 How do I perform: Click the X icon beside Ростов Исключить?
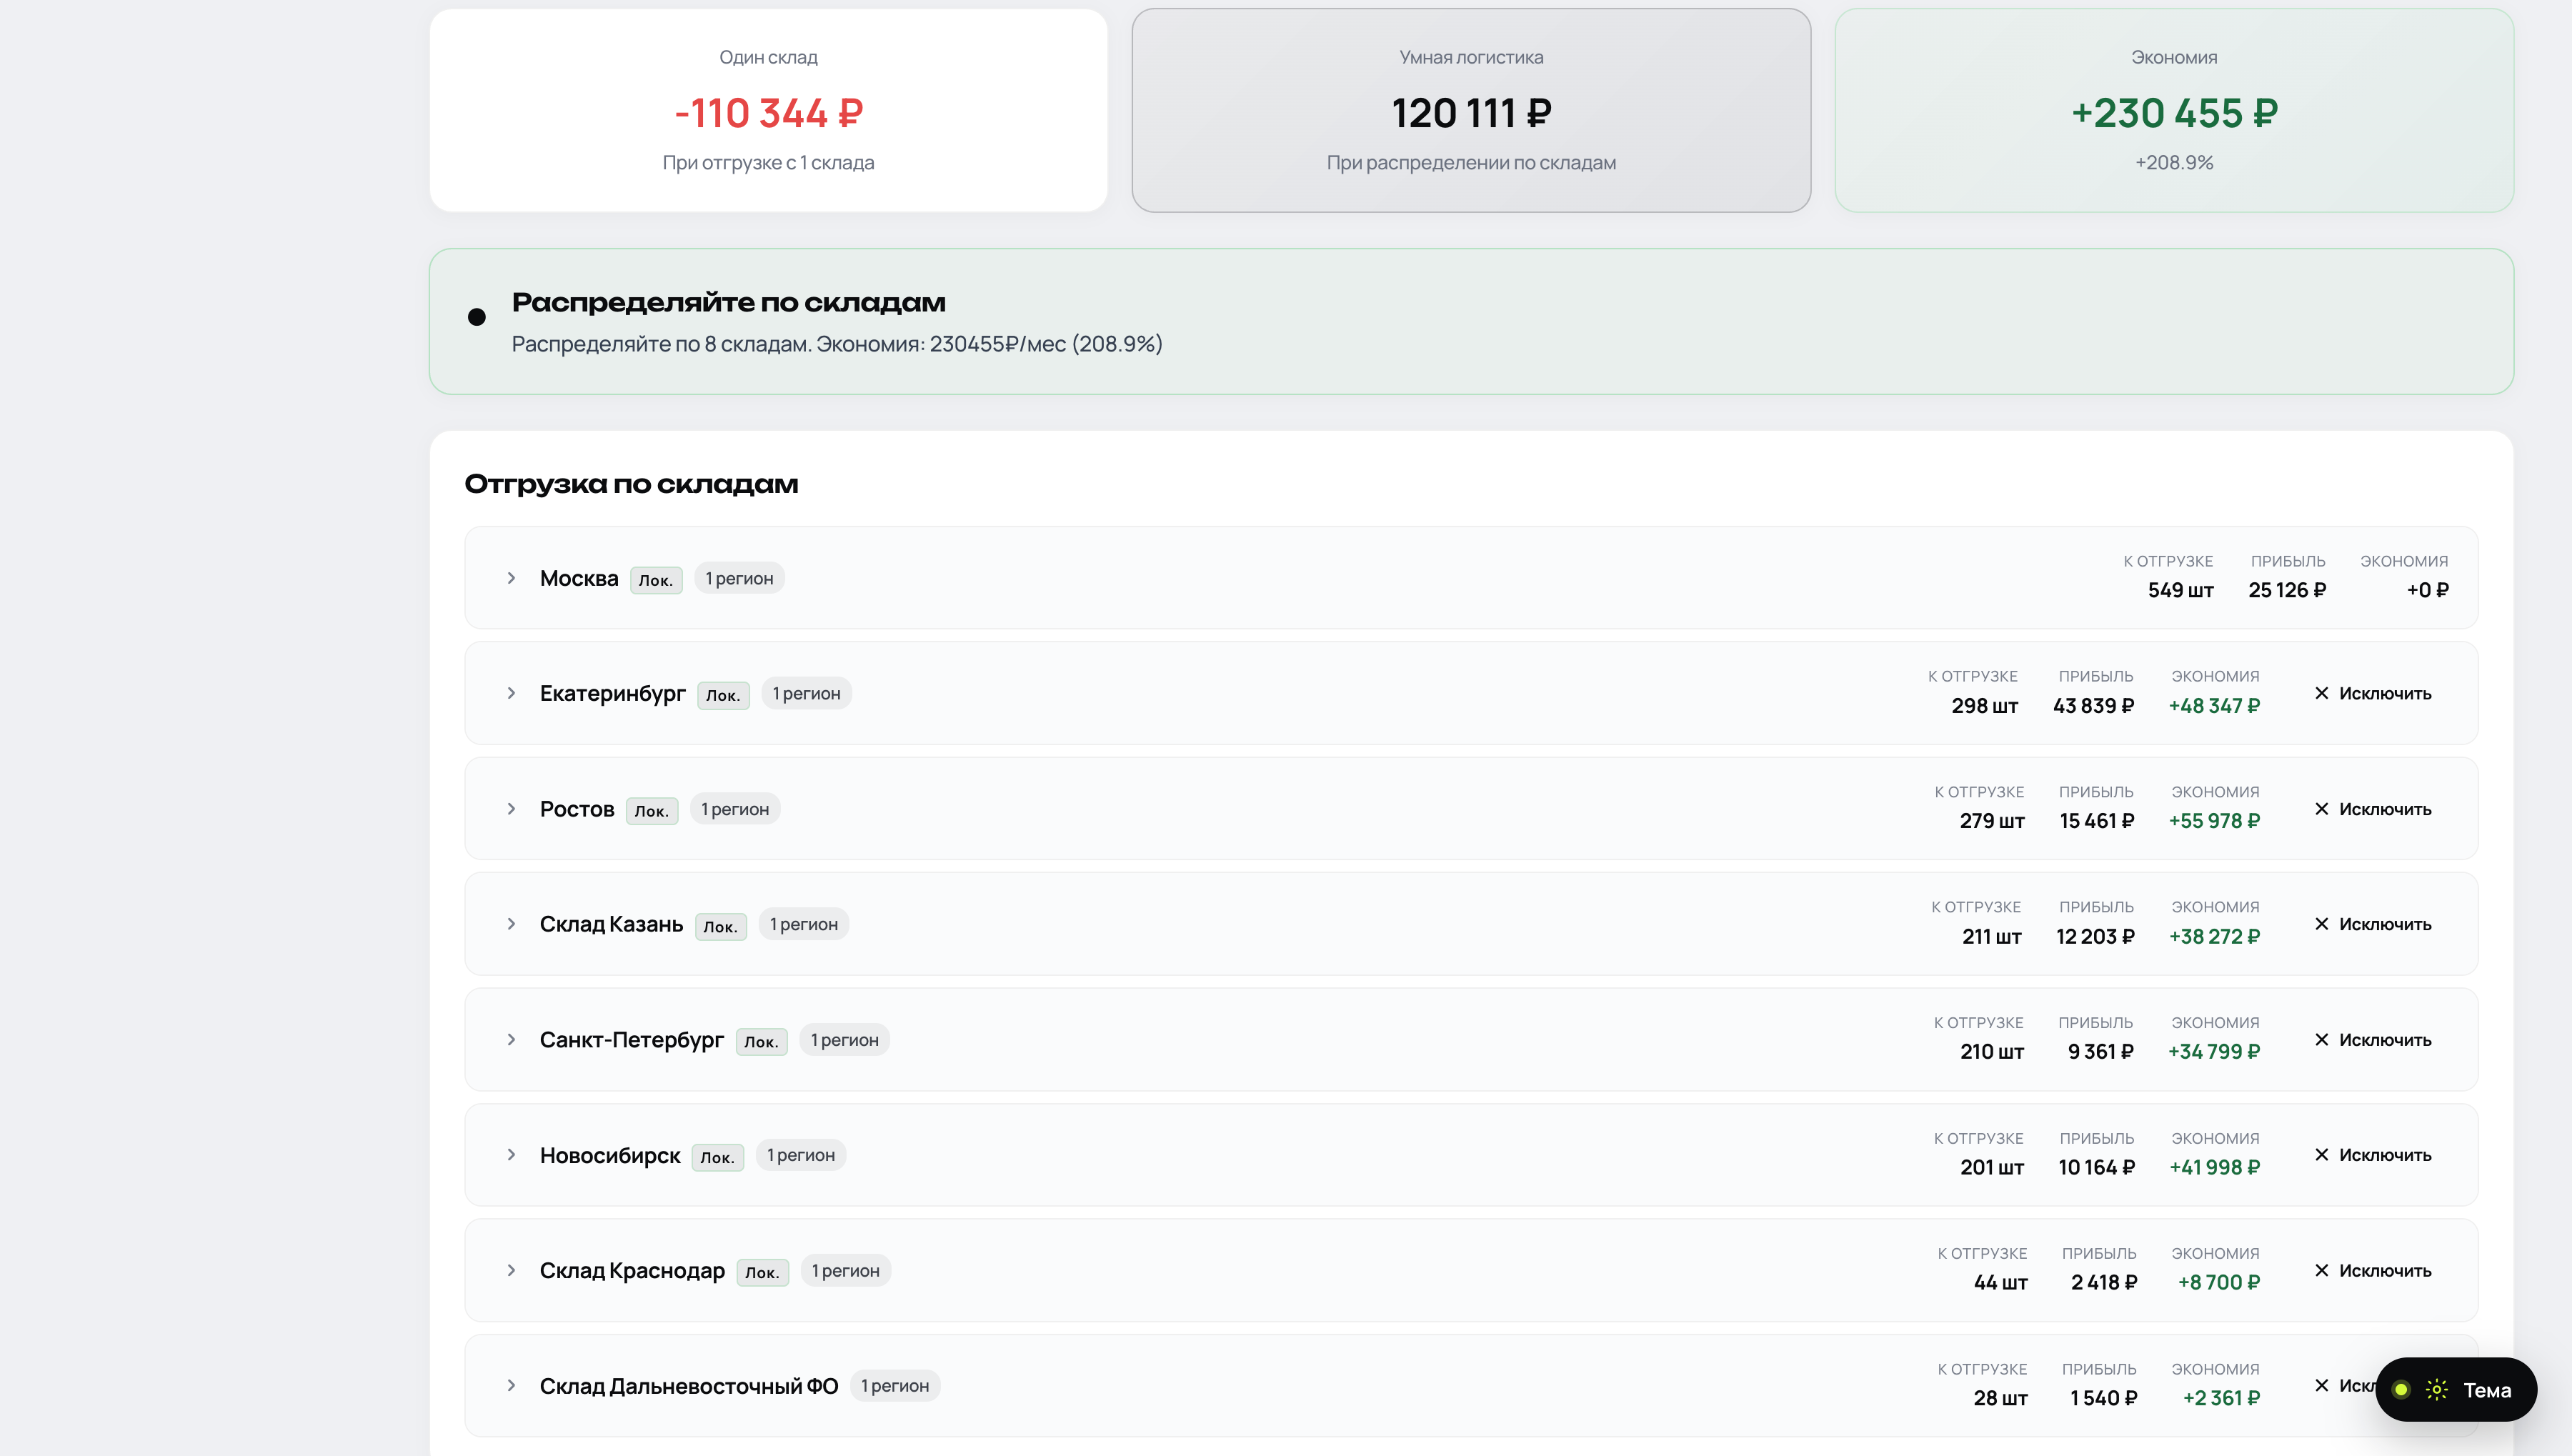click(2322, 809)
